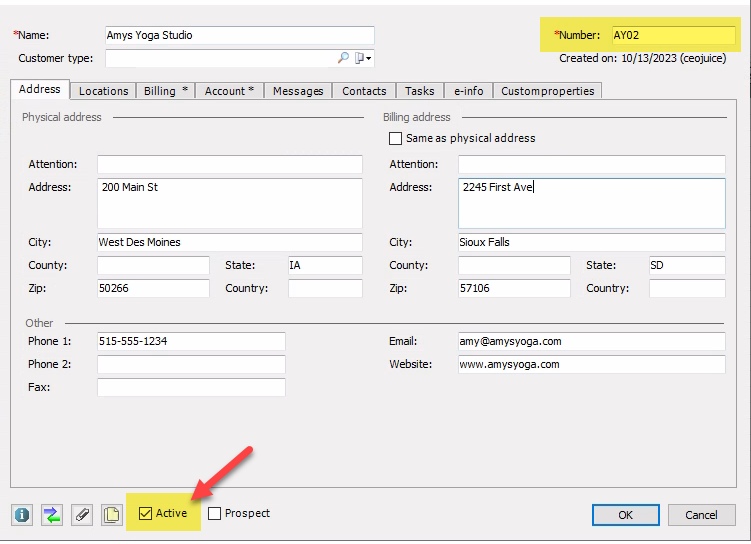The image size is (751, 544).
Task: Click the Created on 10/13/2023 text
Action: 643,58
